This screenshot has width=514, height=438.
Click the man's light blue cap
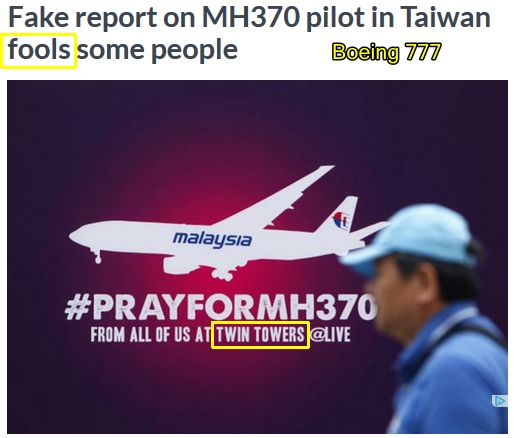(x=413, y=238)
